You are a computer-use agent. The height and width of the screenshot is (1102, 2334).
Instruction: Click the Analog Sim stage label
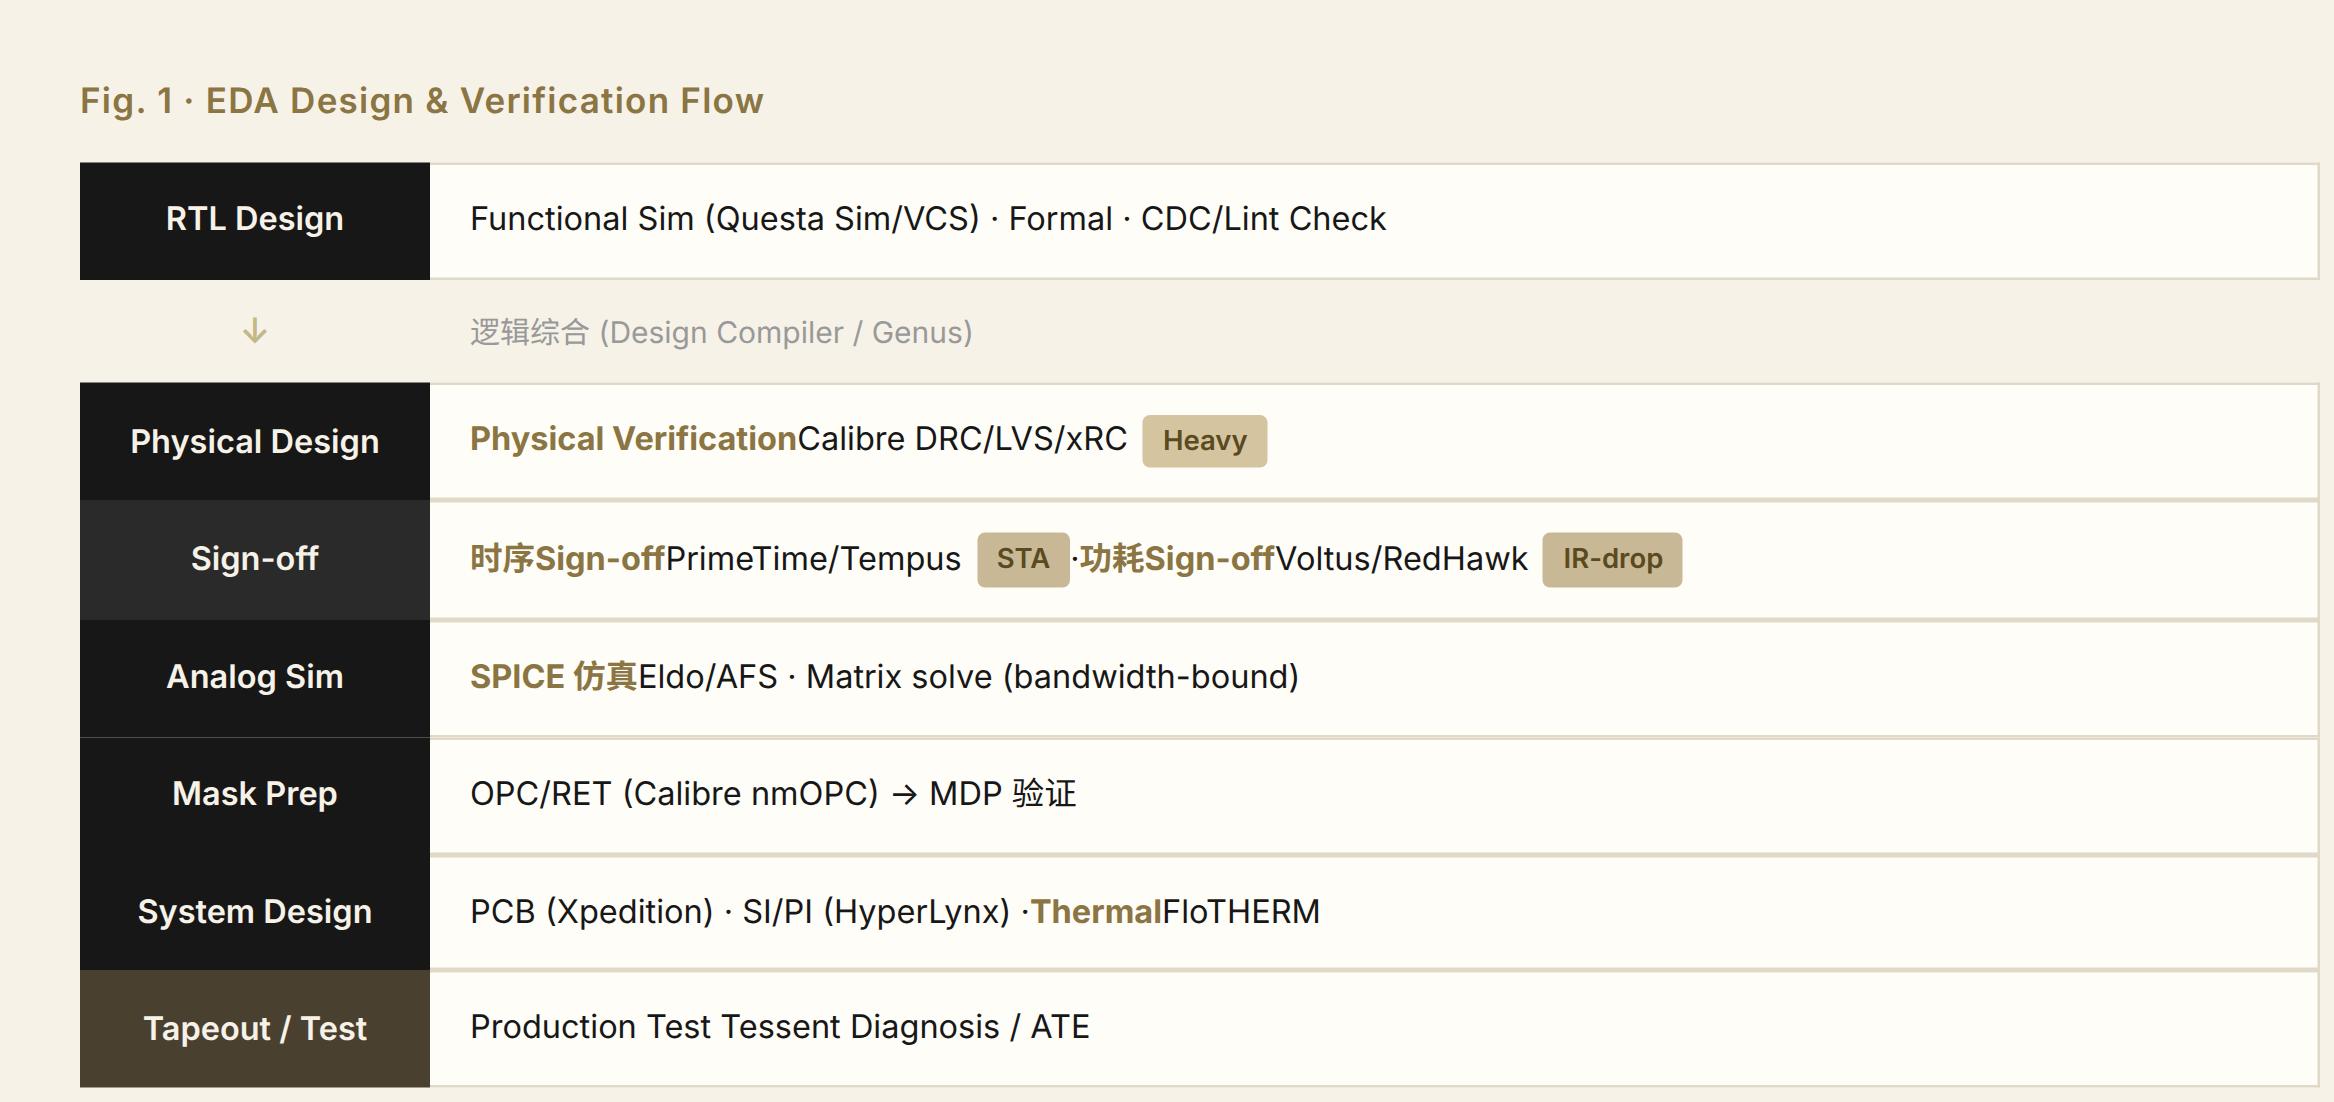tap(255, 677)
